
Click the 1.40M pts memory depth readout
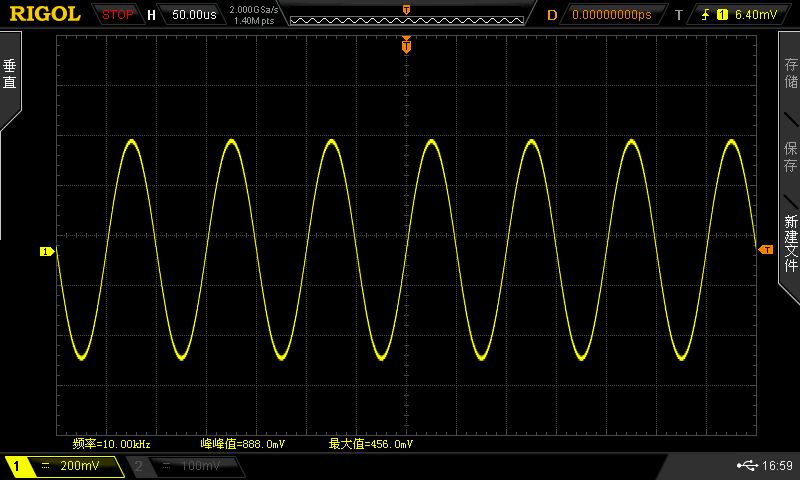(x=254, y=21)
